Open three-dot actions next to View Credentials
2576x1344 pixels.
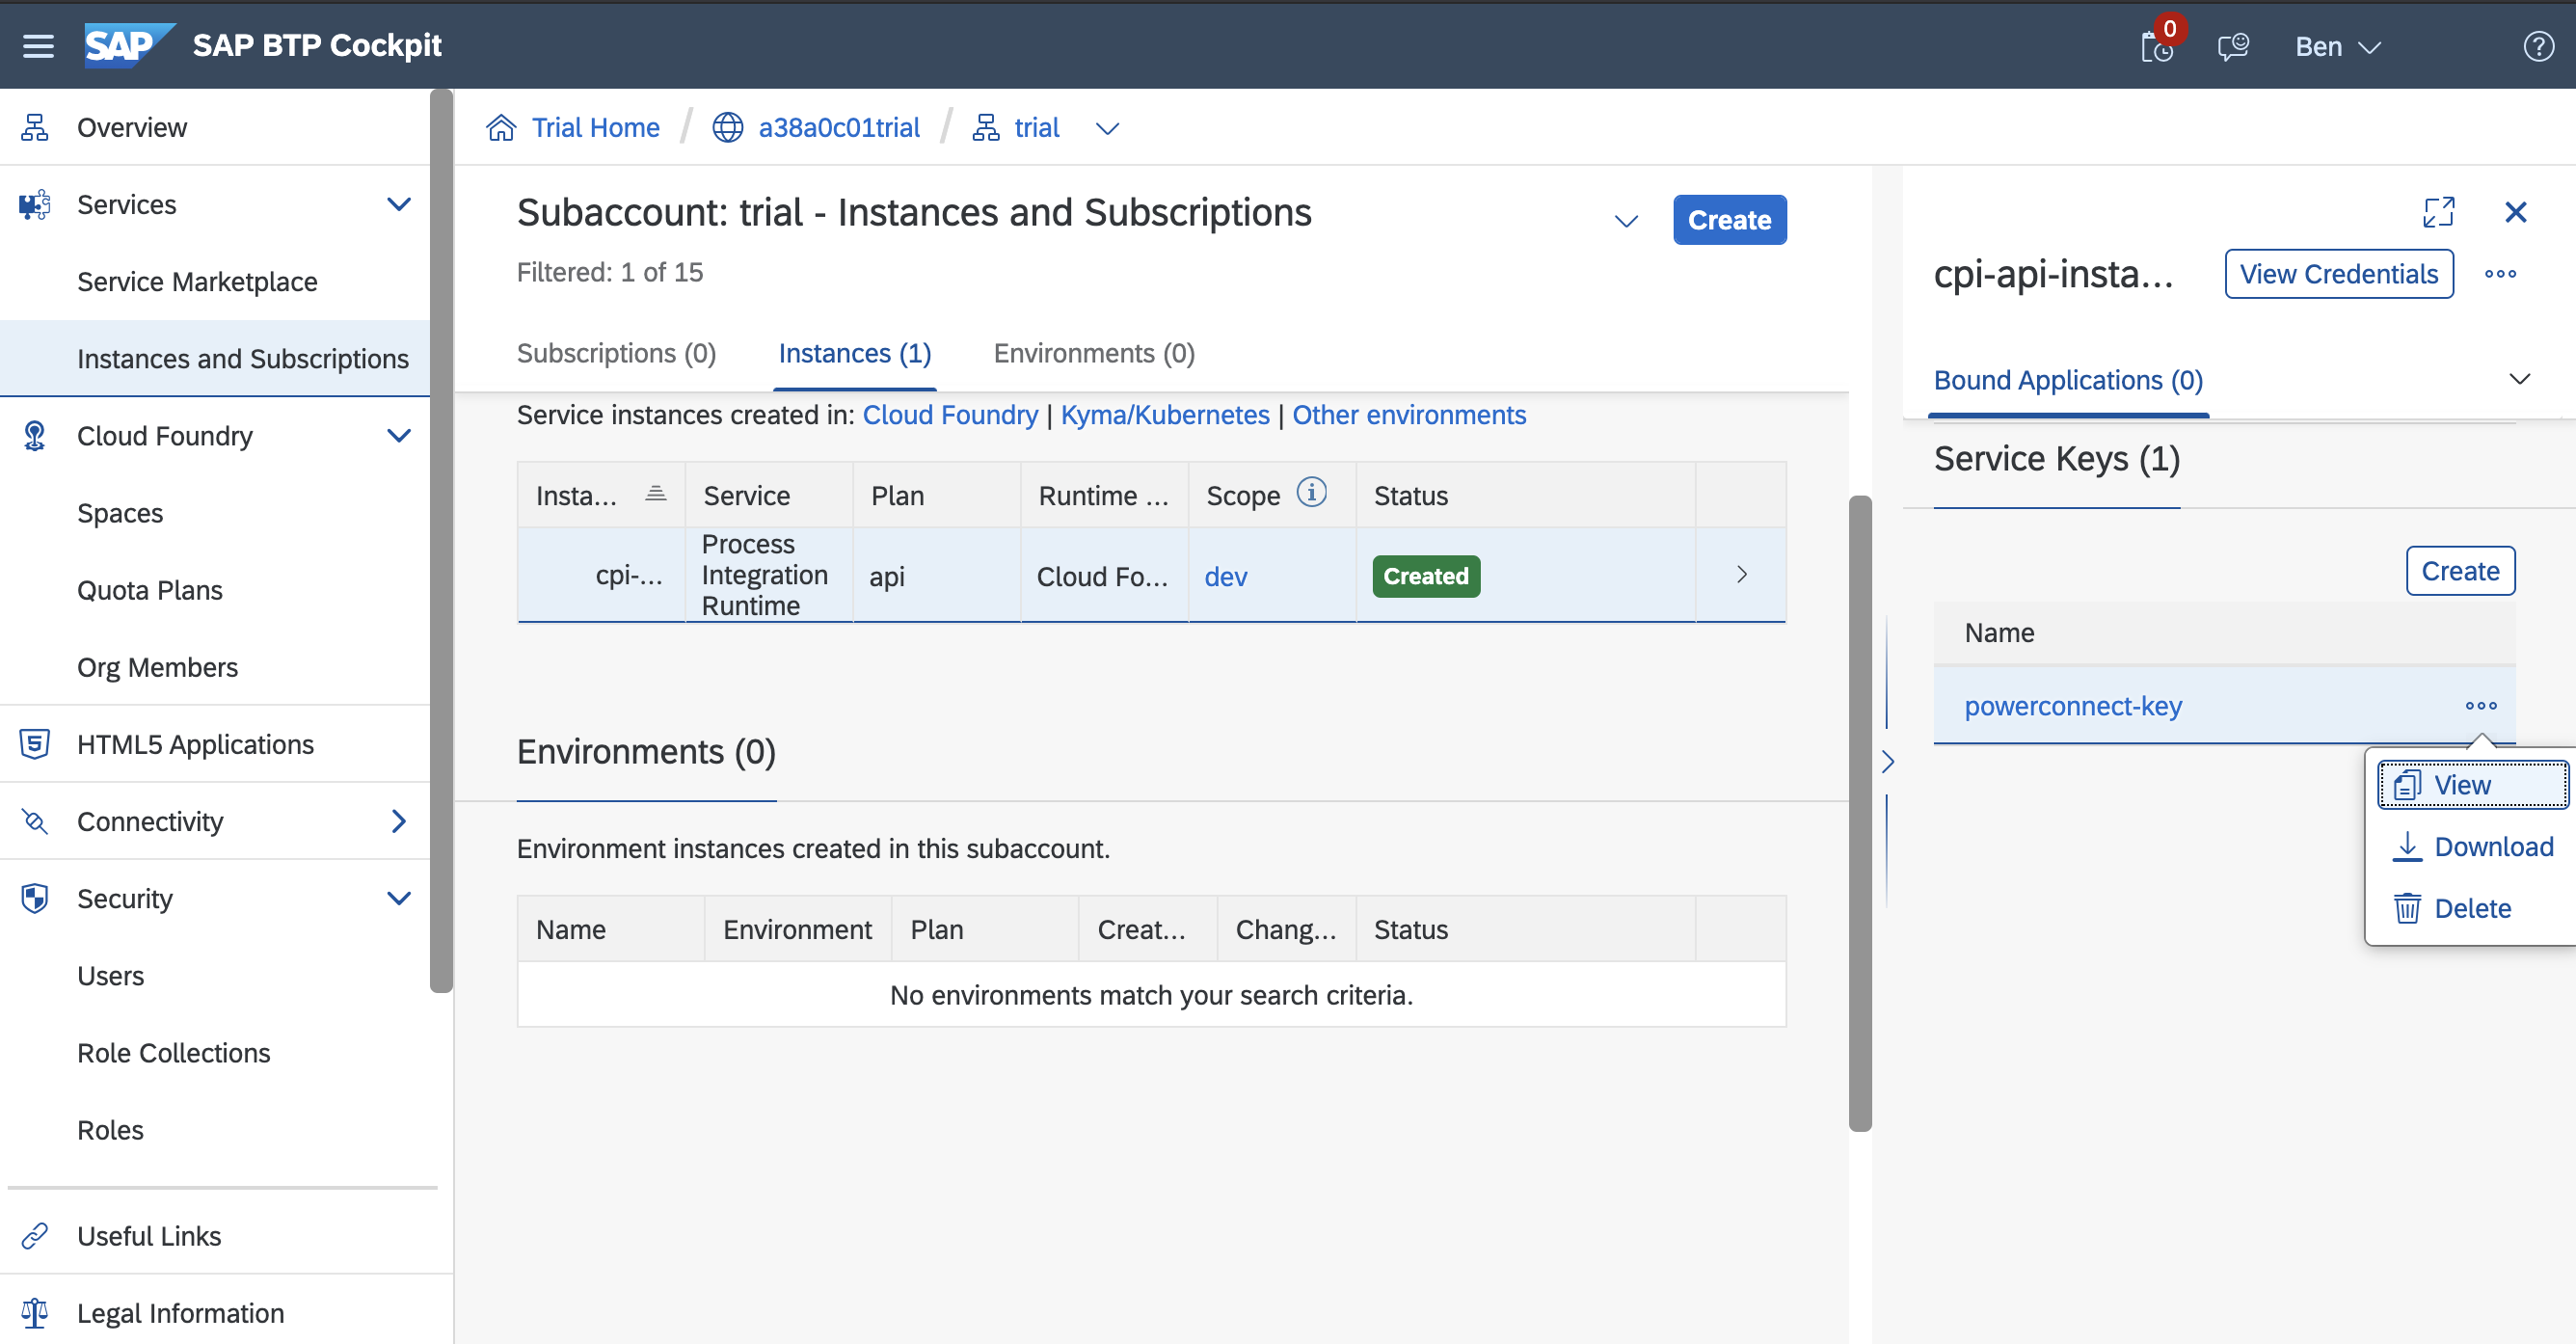point(2500,274)
